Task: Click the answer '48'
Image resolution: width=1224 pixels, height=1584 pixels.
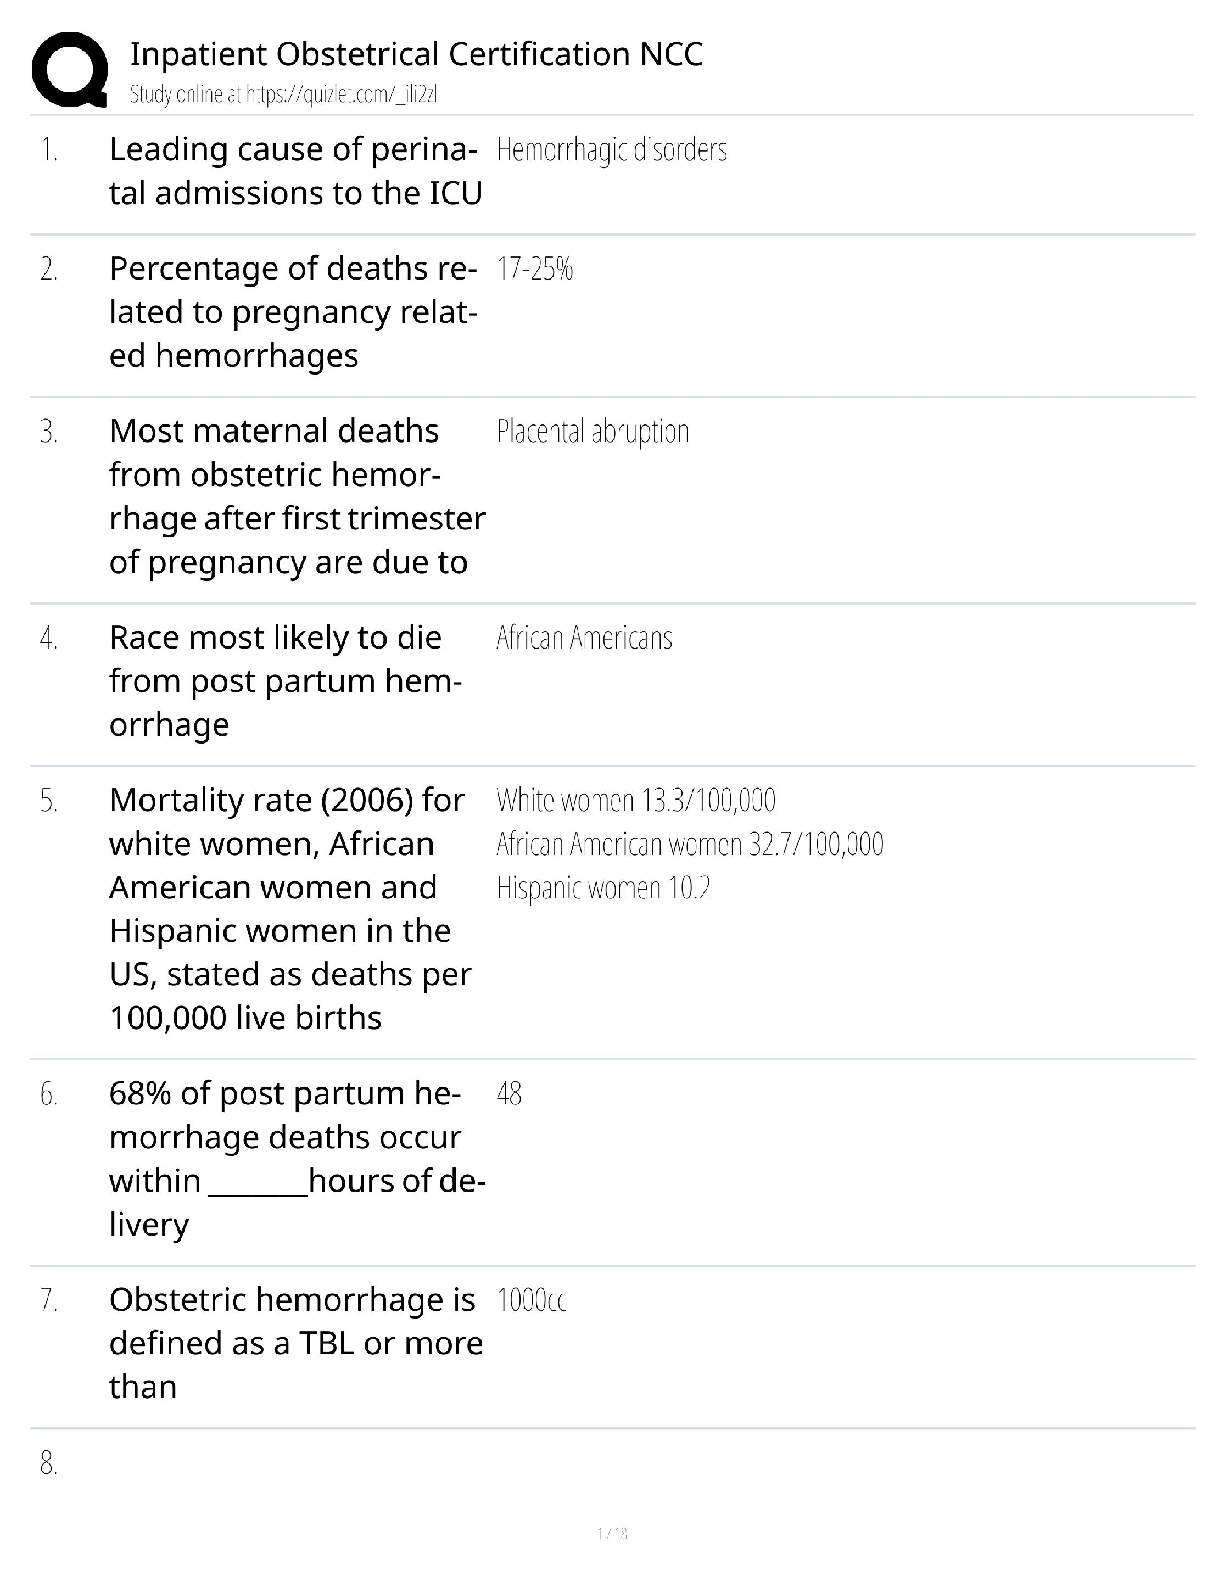Action: click(509, 1094)
